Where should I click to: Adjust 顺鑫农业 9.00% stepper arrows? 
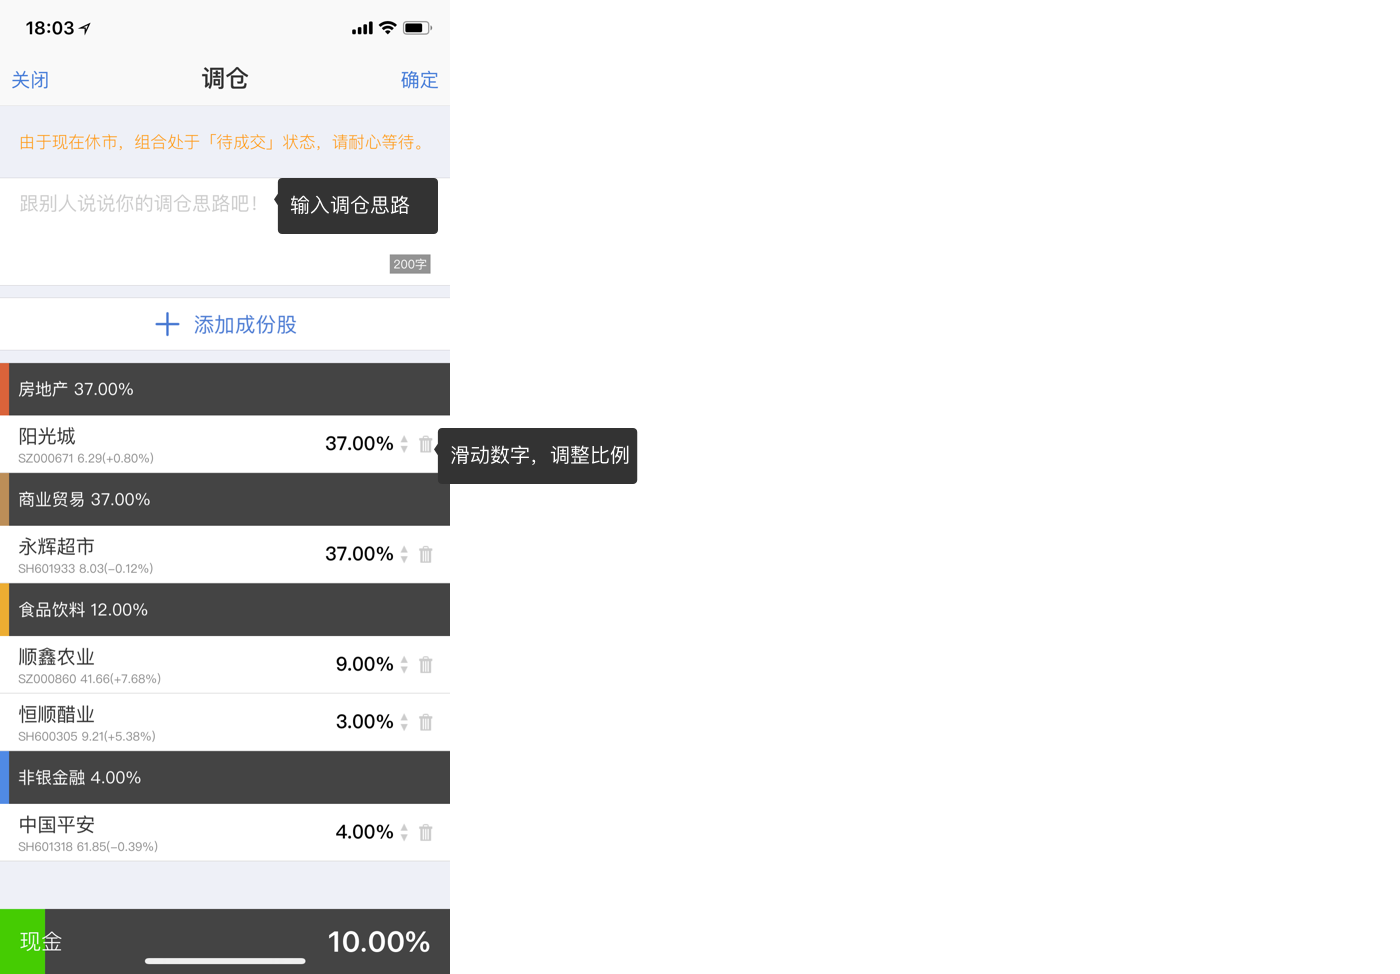(404, 664)
